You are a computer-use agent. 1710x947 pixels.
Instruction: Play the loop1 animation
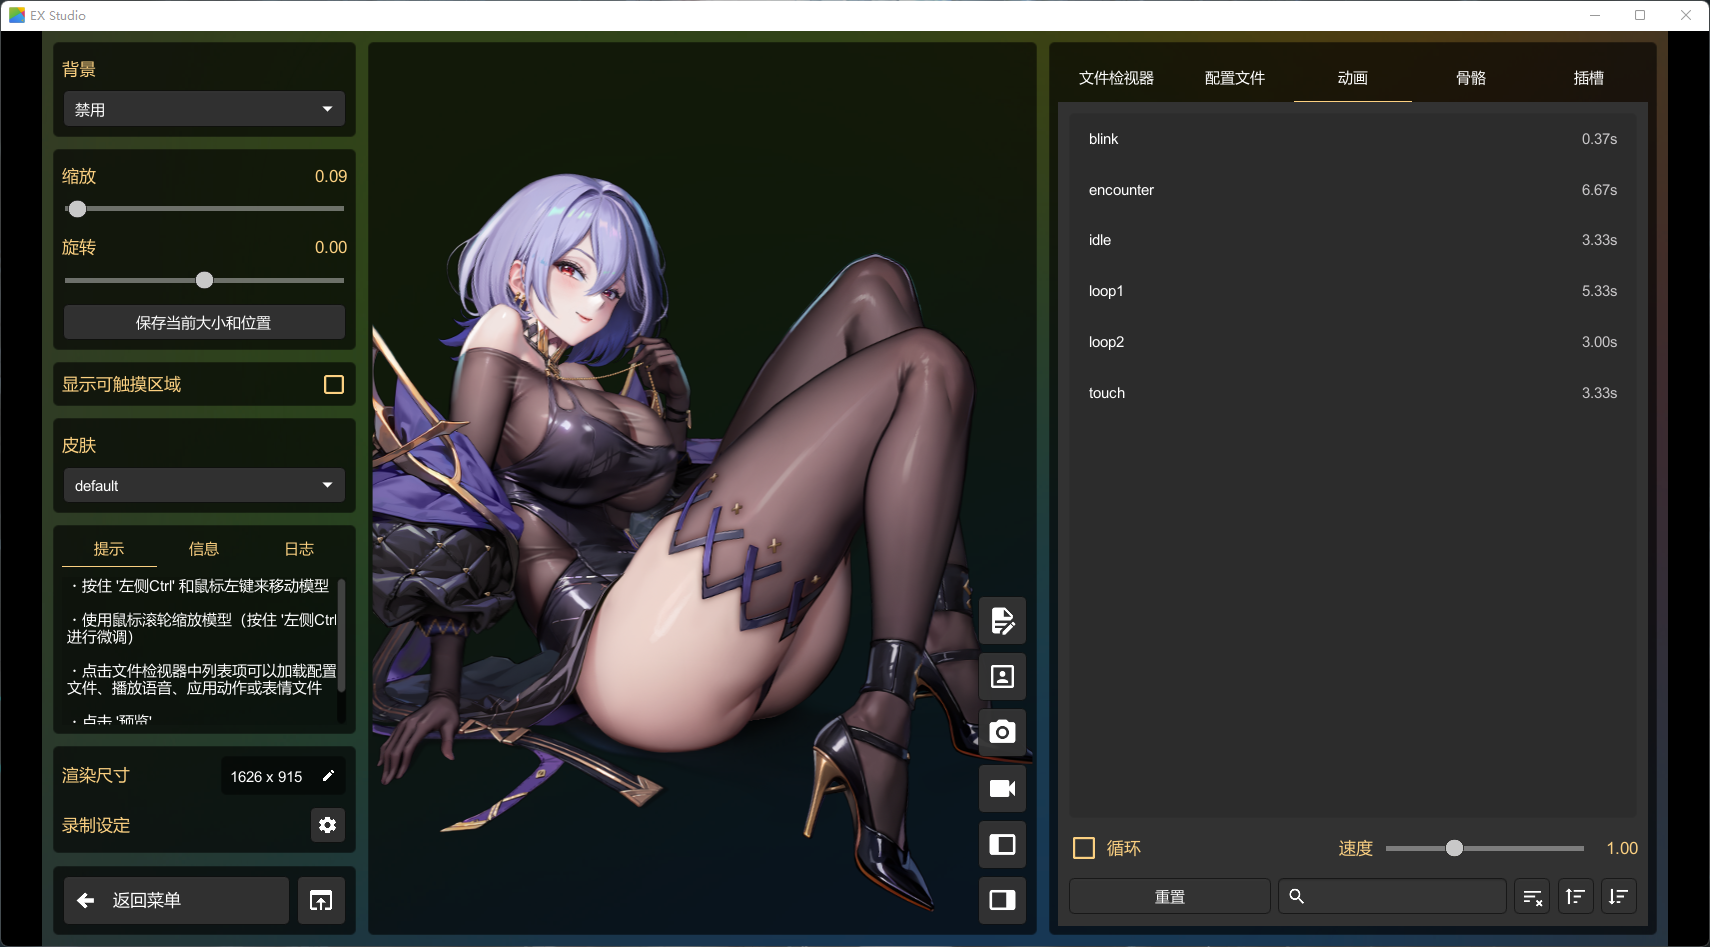click(x=1353, y=291)
